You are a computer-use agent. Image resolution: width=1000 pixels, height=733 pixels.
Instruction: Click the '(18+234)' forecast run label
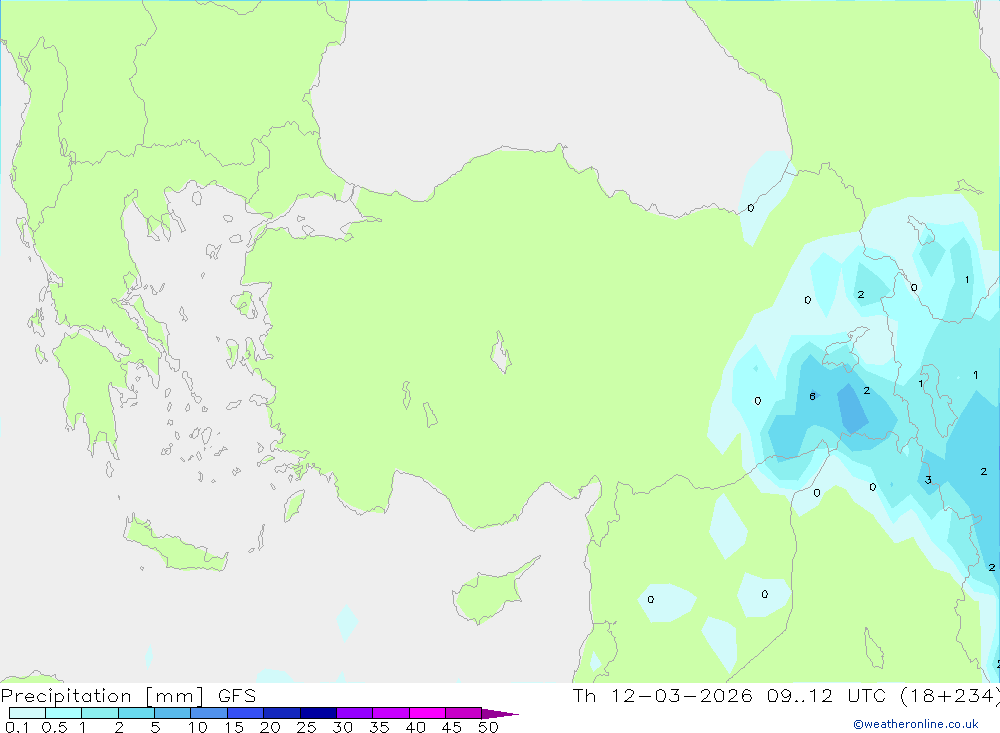click(x=950, y=696)
